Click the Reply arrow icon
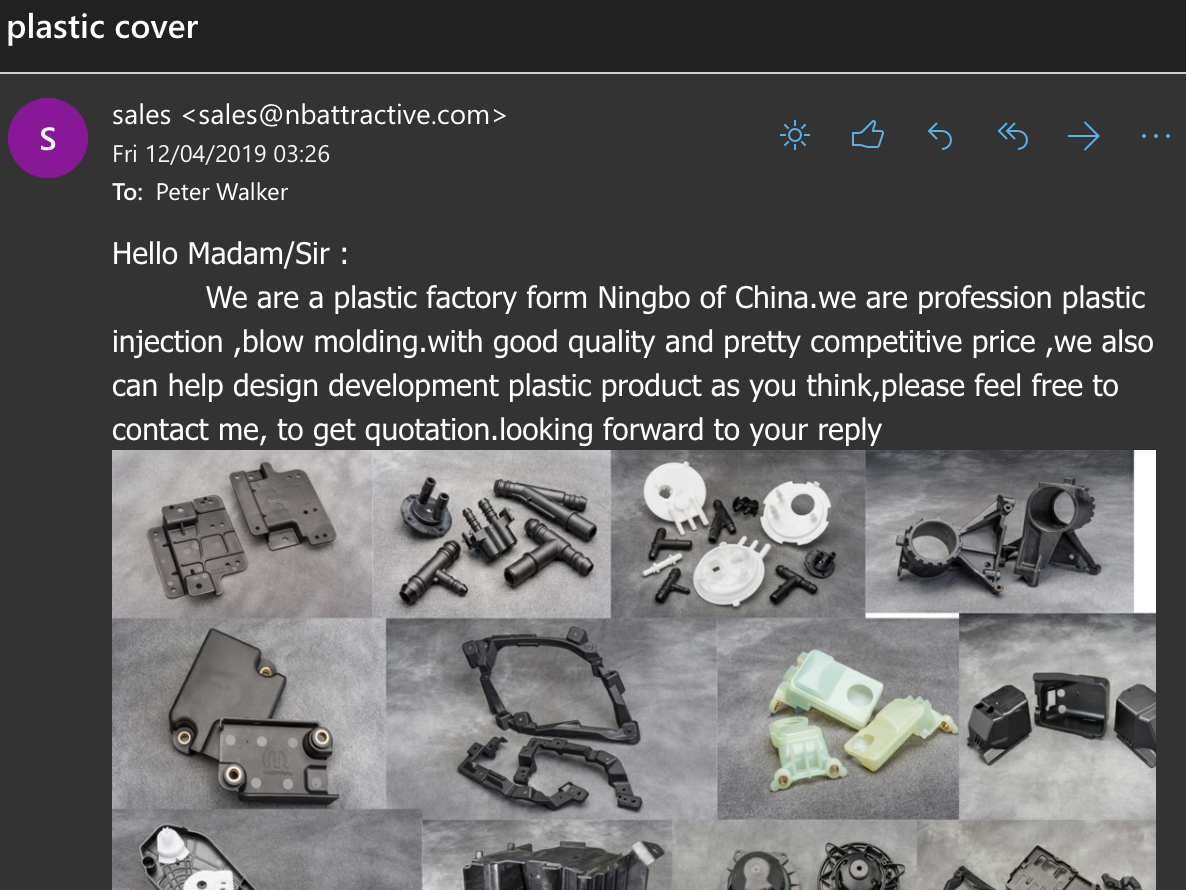 (939, 136)
